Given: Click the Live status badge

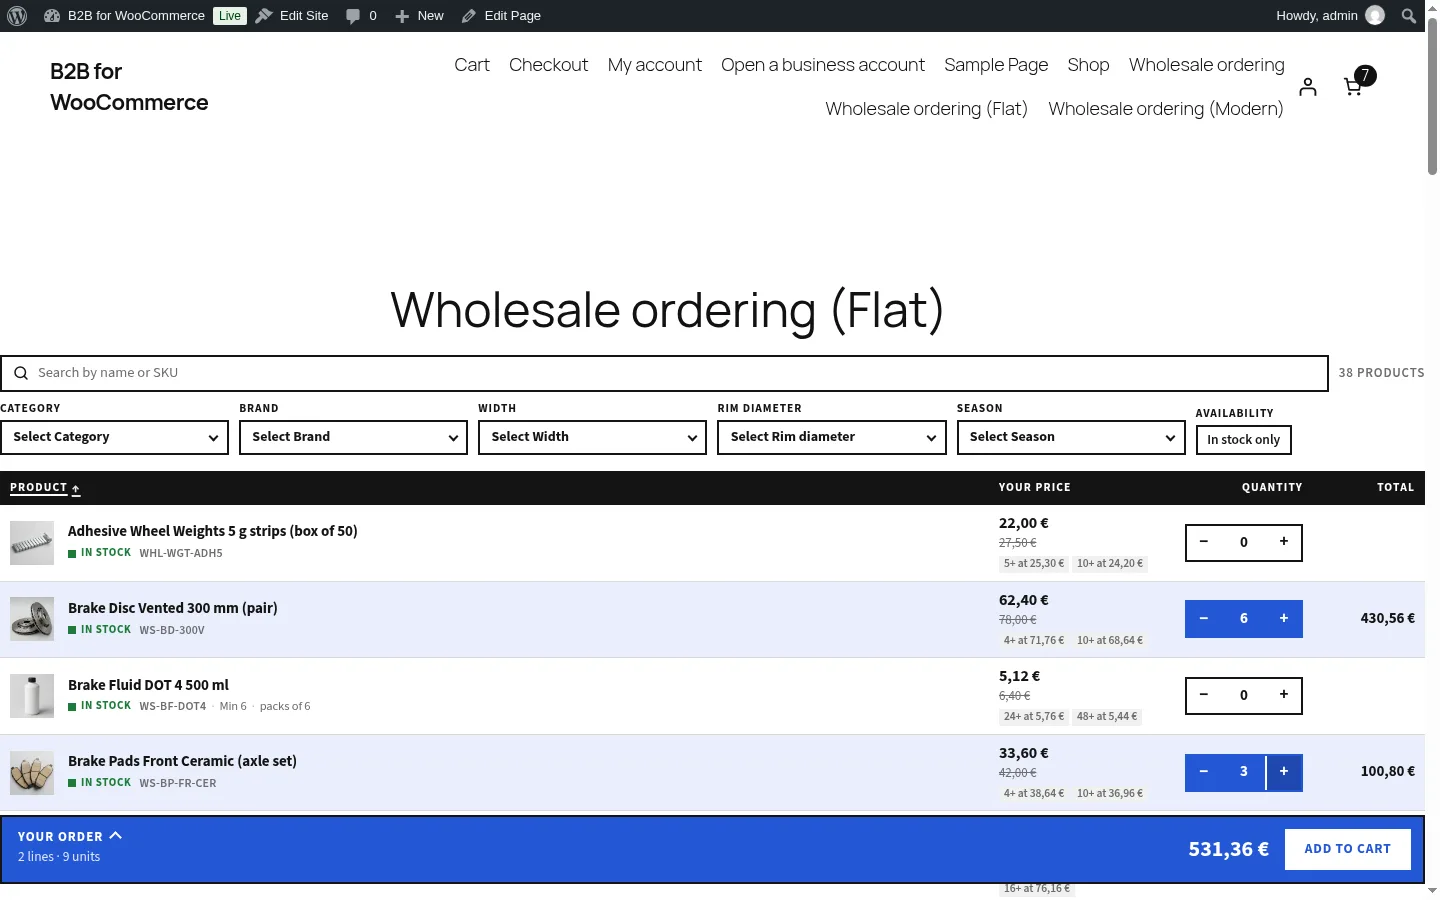Looking at the screenshot, I should 230,16.
